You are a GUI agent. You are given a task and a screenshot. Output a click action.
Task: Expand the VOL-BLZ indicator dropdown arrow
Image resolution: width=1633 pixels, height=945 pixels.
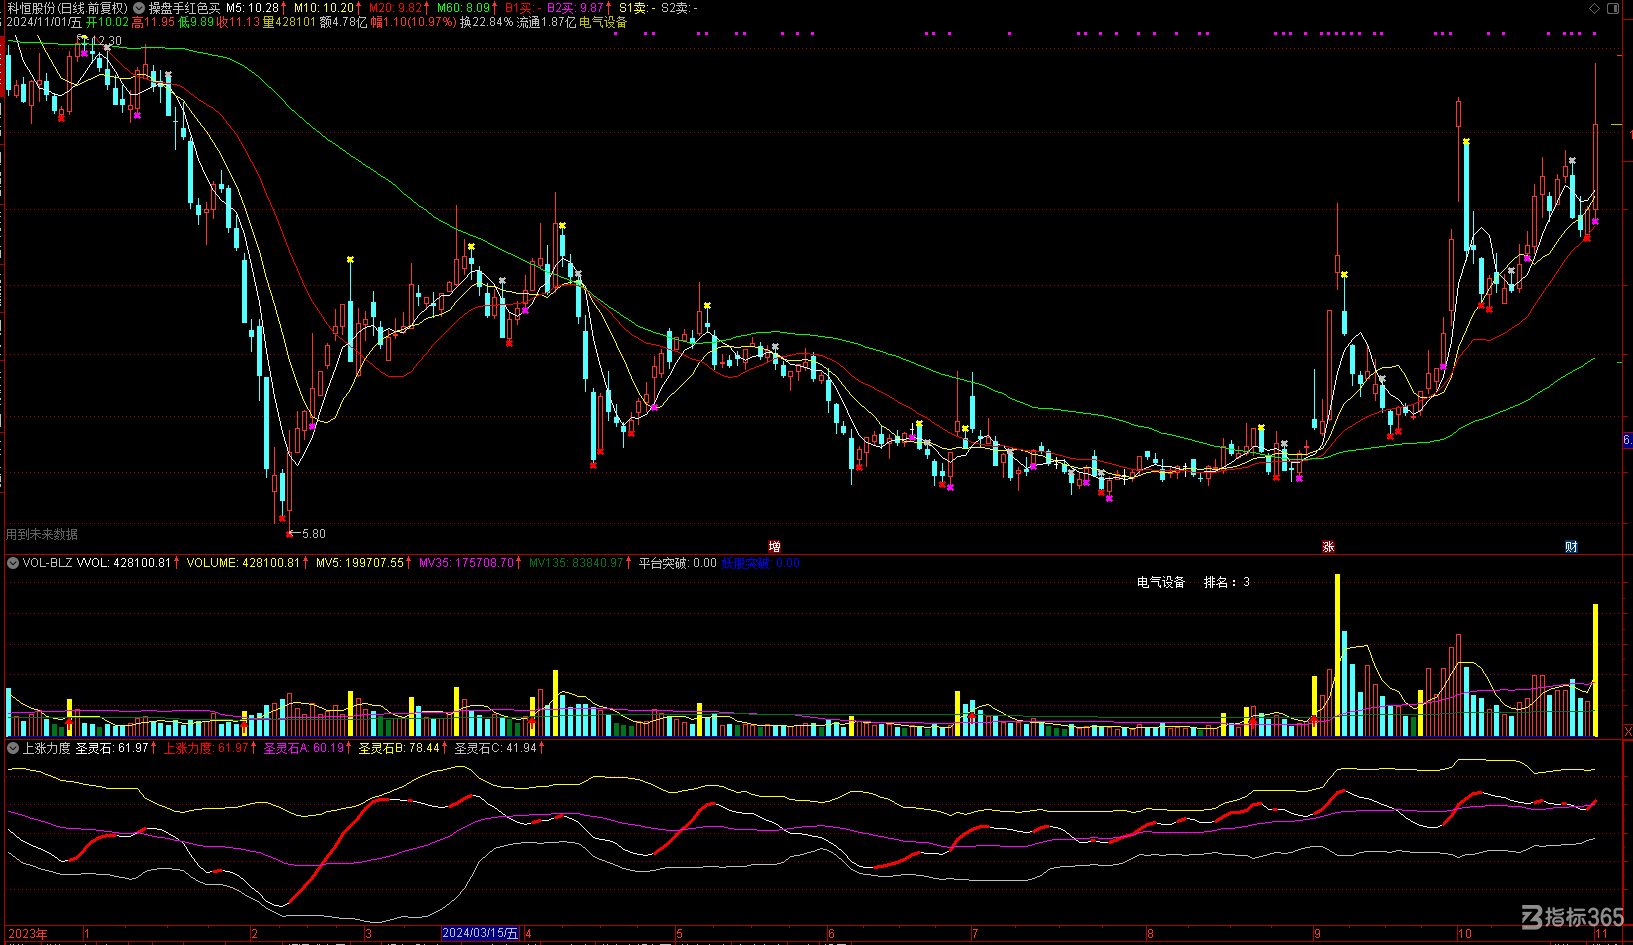[13, 563]
